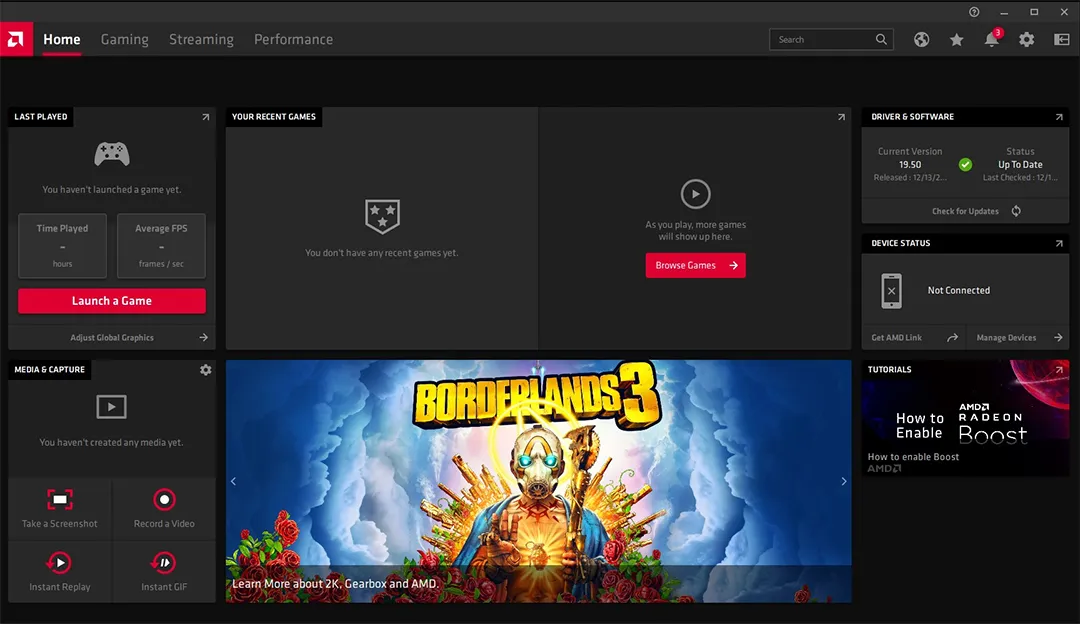Open the How to Enable Boost tutorial

coord(965,418)
